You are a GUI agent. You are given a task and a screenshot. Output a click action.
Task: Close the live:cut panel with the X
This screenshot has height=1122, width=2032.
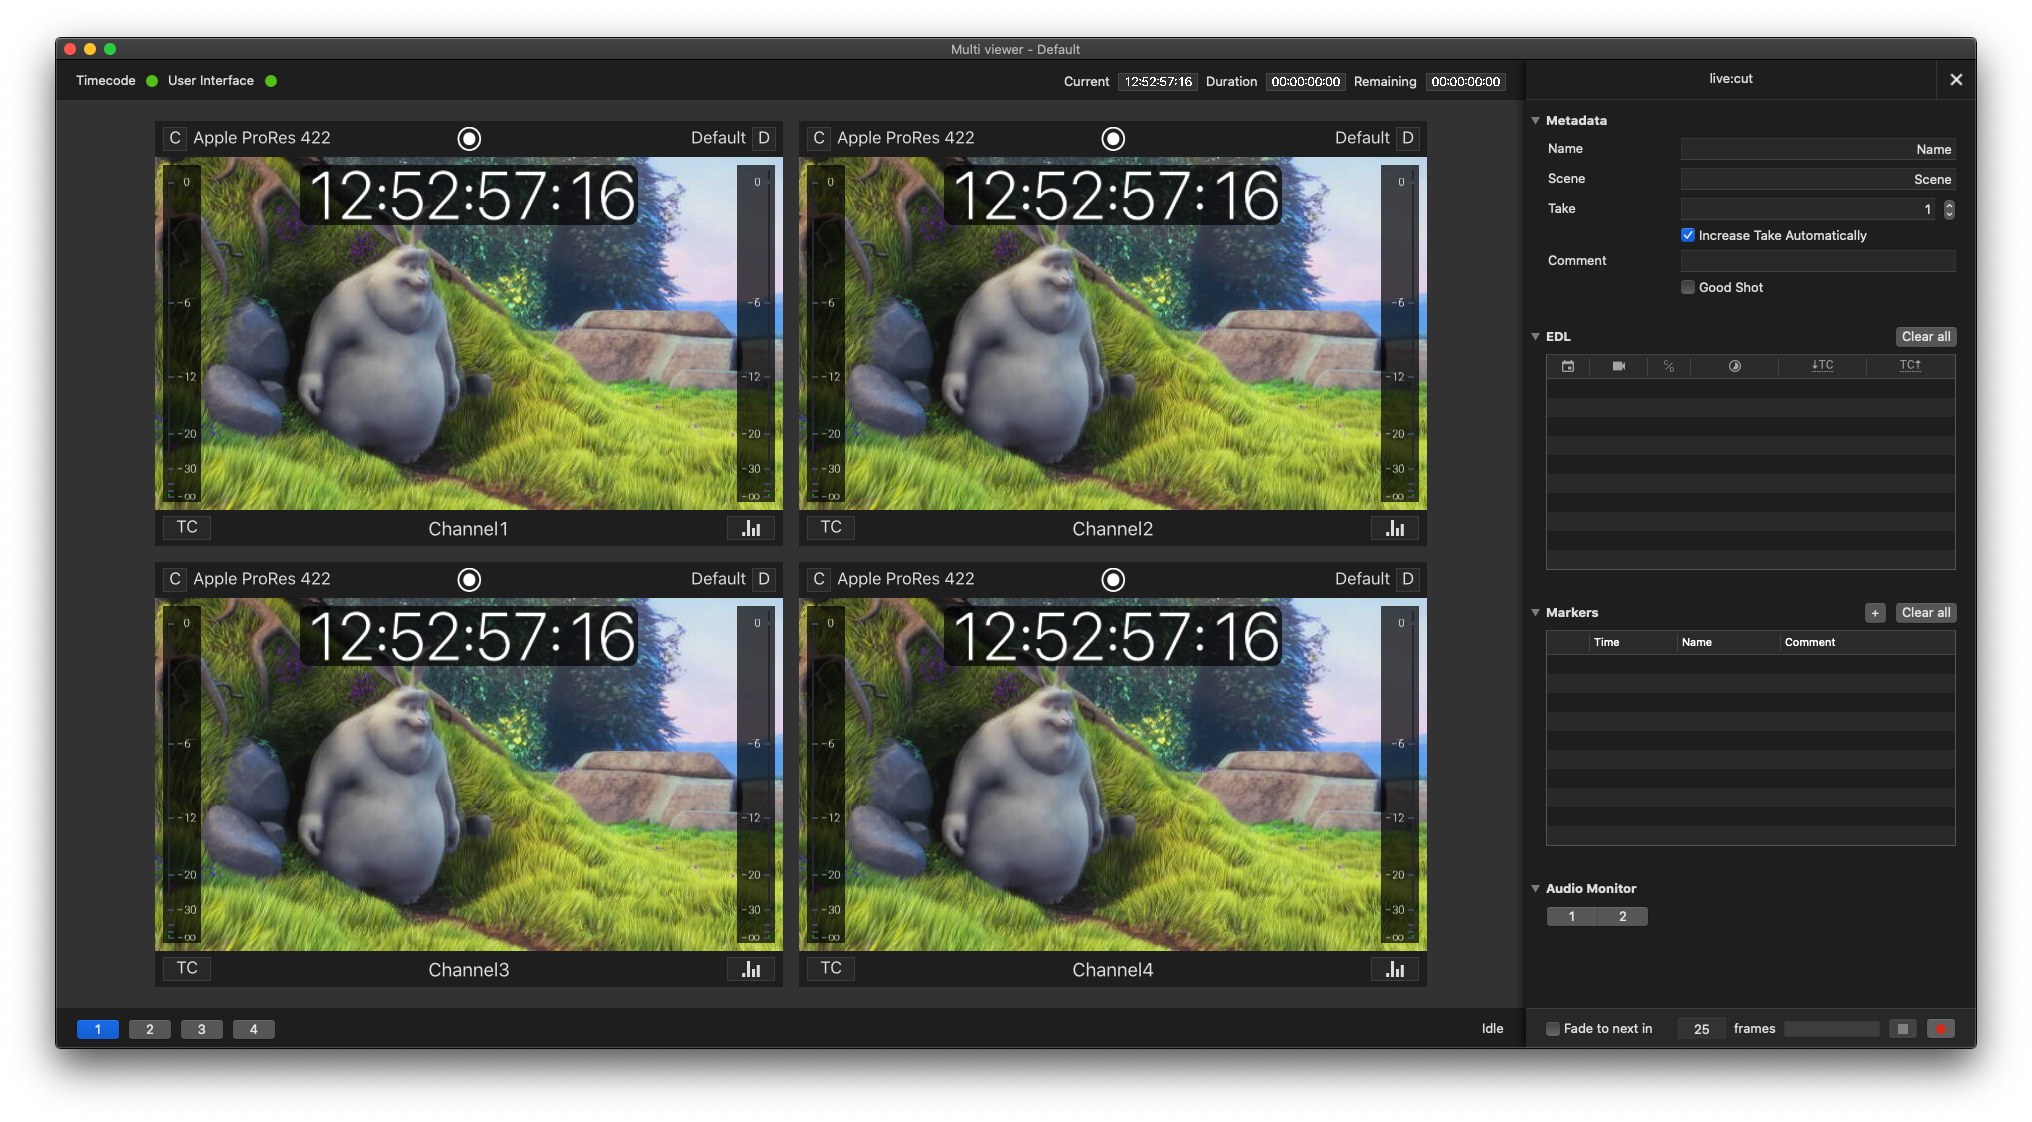coord(1956,79)
